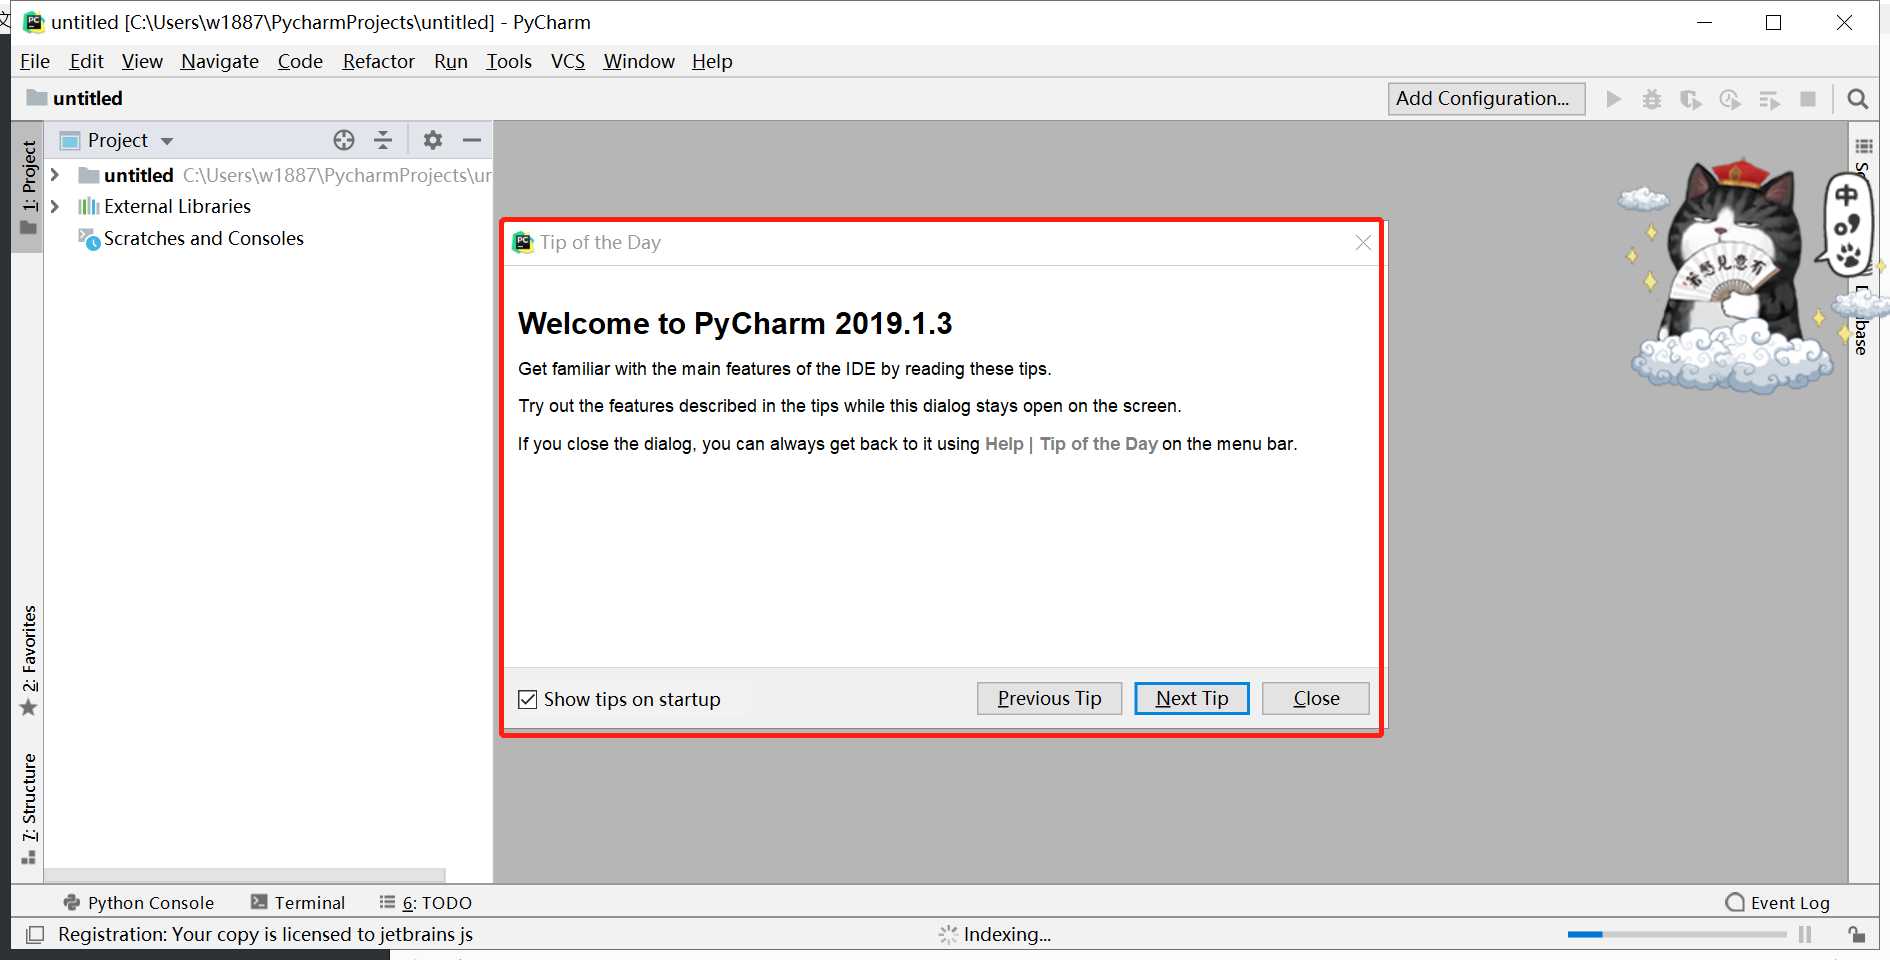Open the Edit menu
The height and width of the screenshot is (960, 1890).
point(86,61)
